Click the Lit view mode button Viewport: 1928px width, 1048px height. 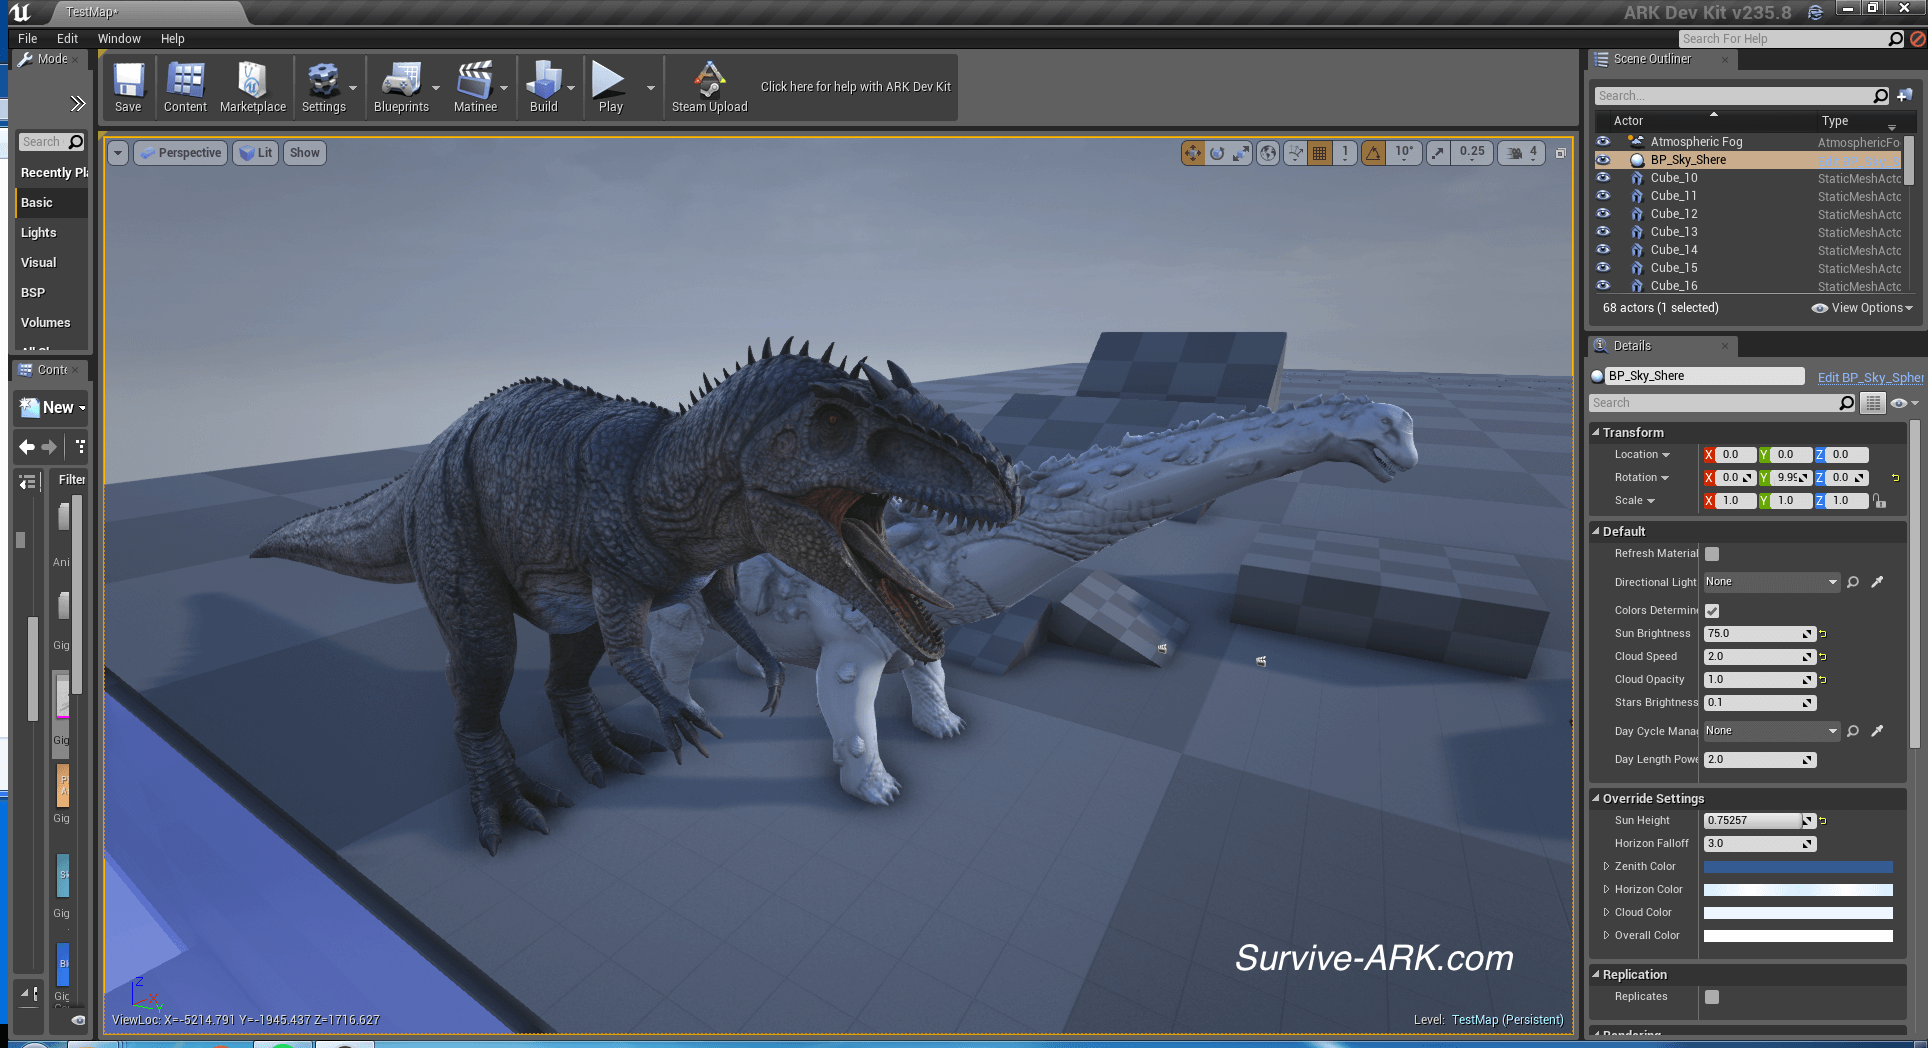pos(256,153)
